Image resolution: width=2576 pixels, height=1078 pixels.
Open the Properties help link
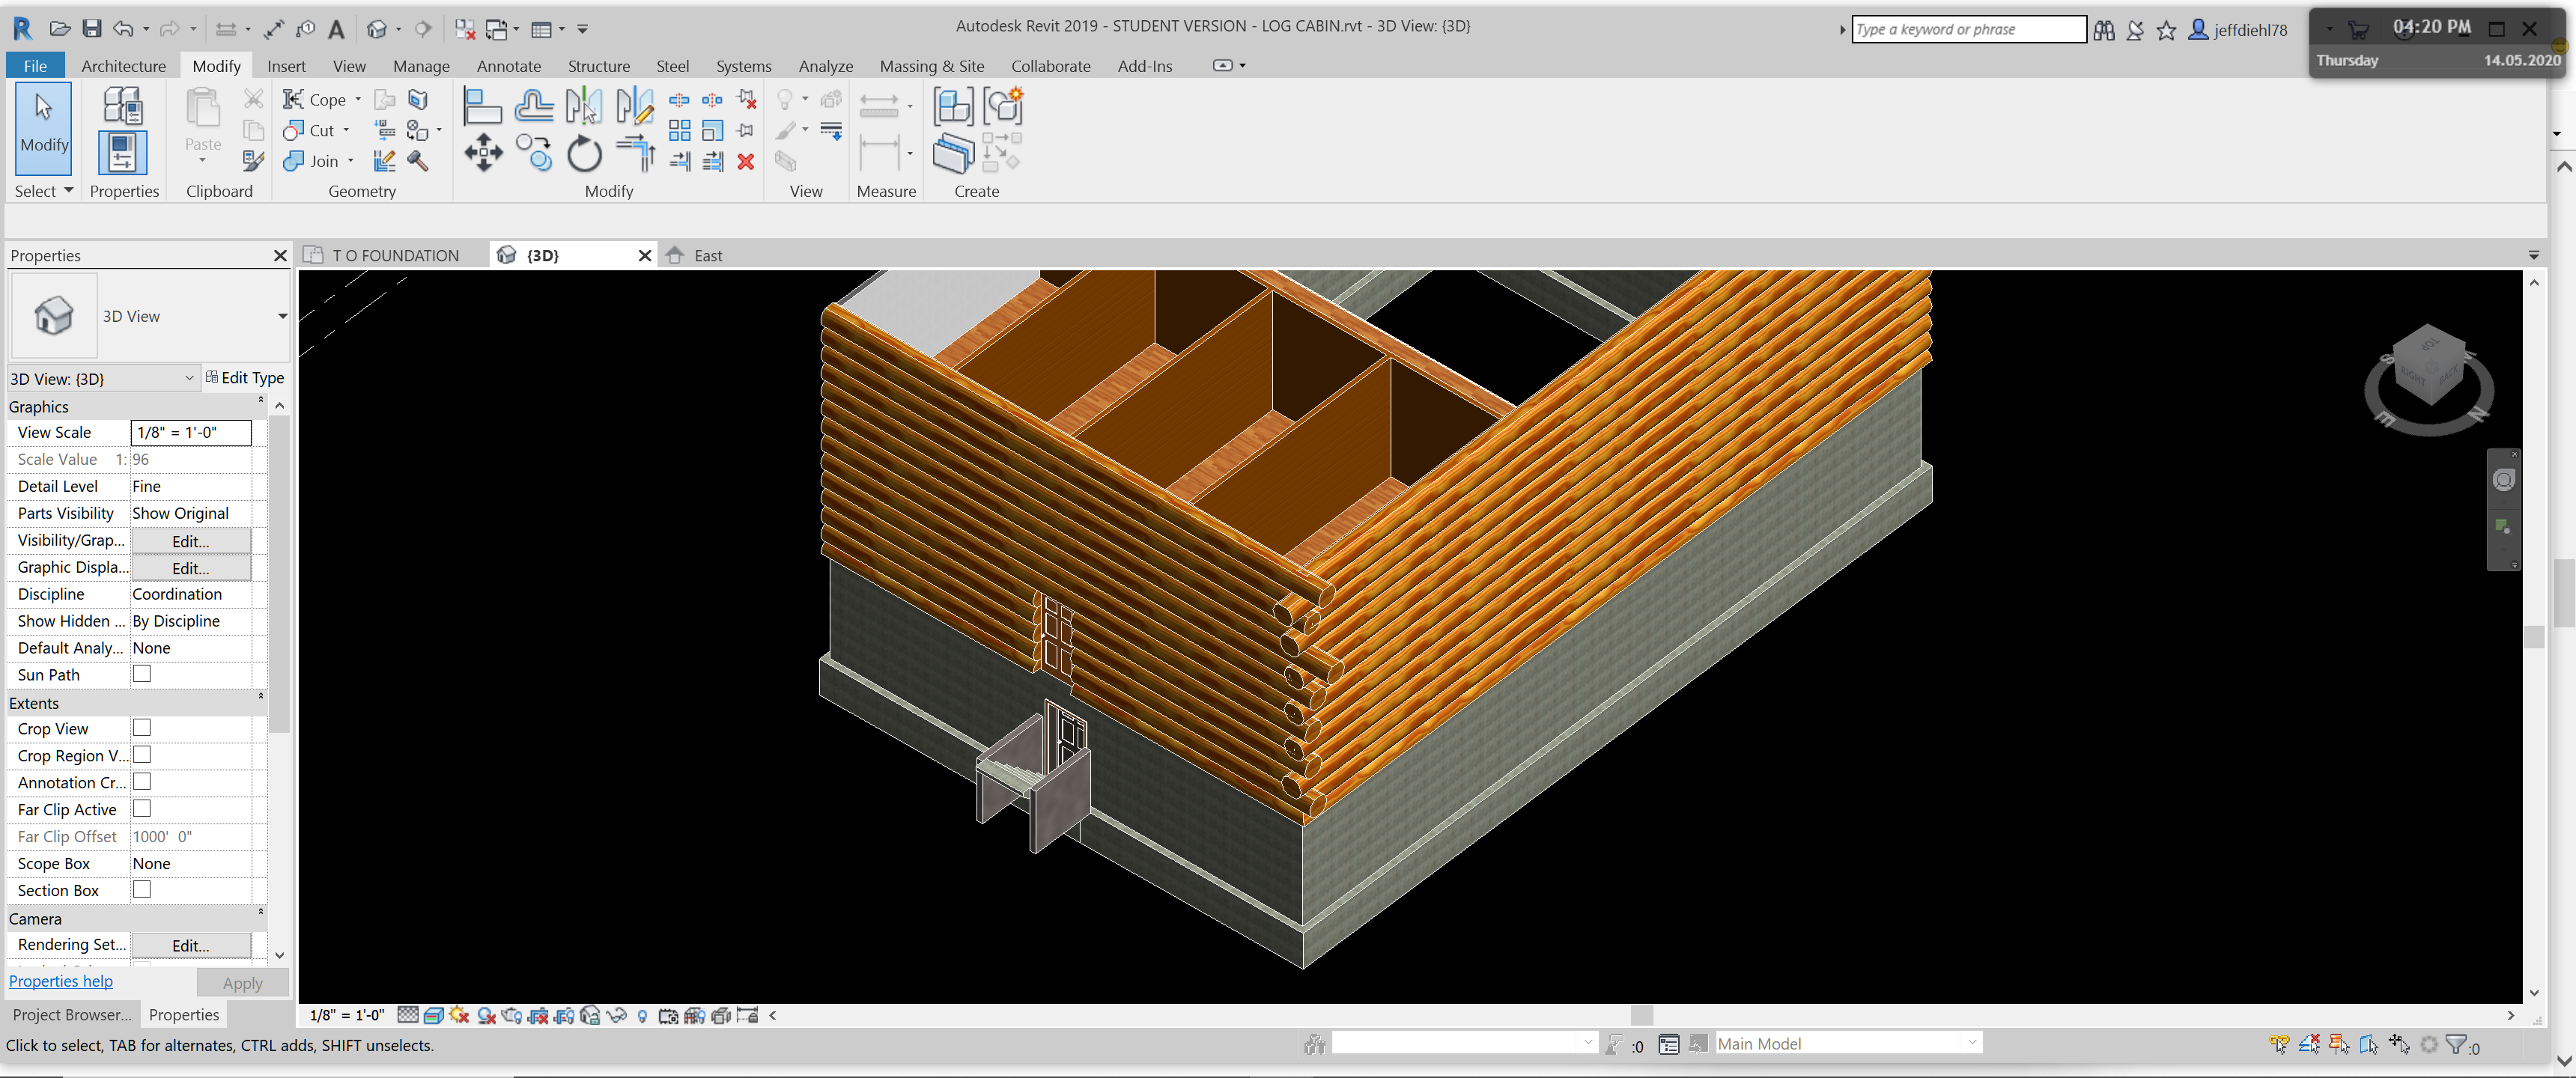[60, 981]
